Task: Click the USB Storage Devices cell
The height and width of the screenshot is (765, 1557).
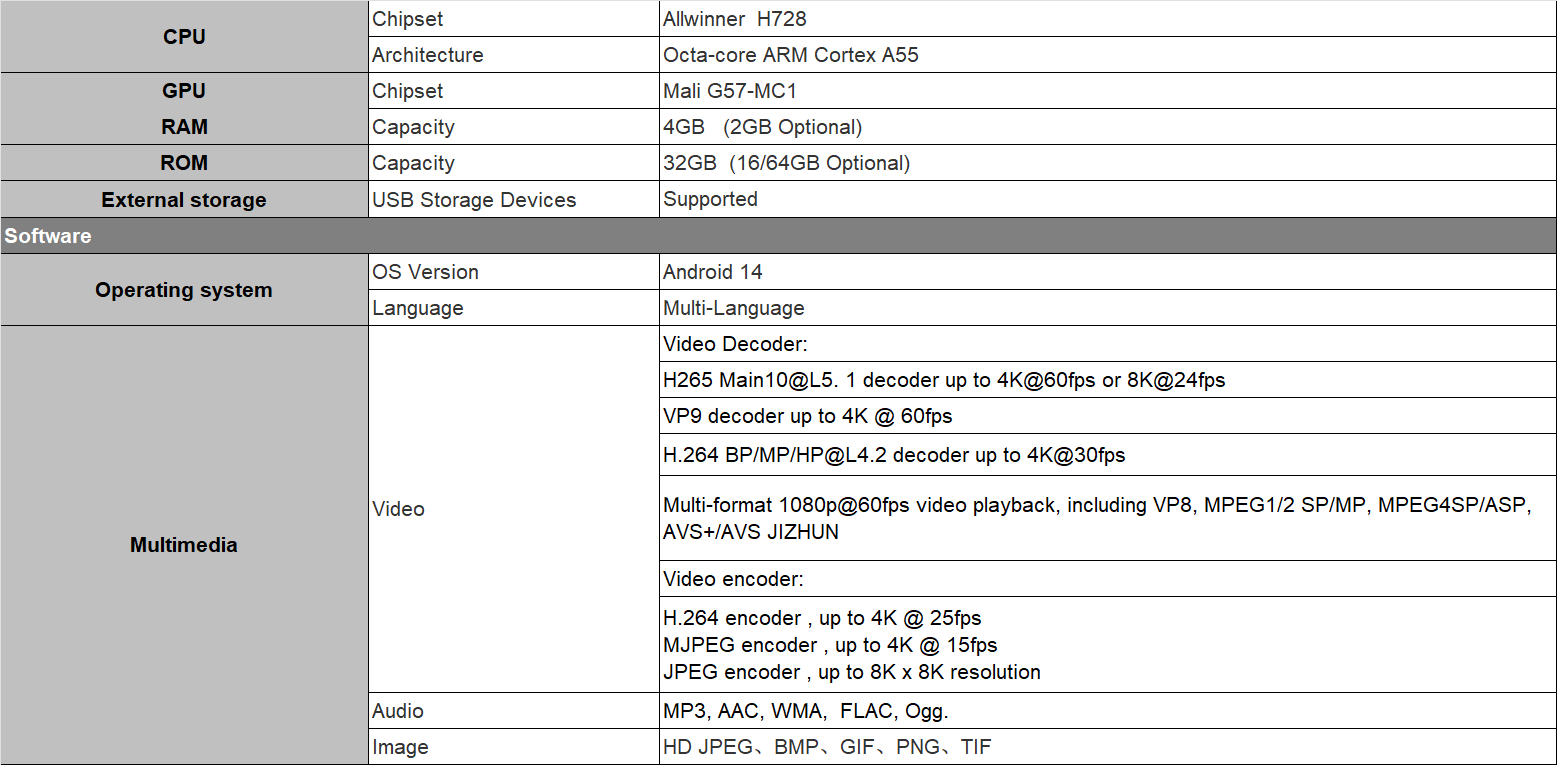Action: 514,199
